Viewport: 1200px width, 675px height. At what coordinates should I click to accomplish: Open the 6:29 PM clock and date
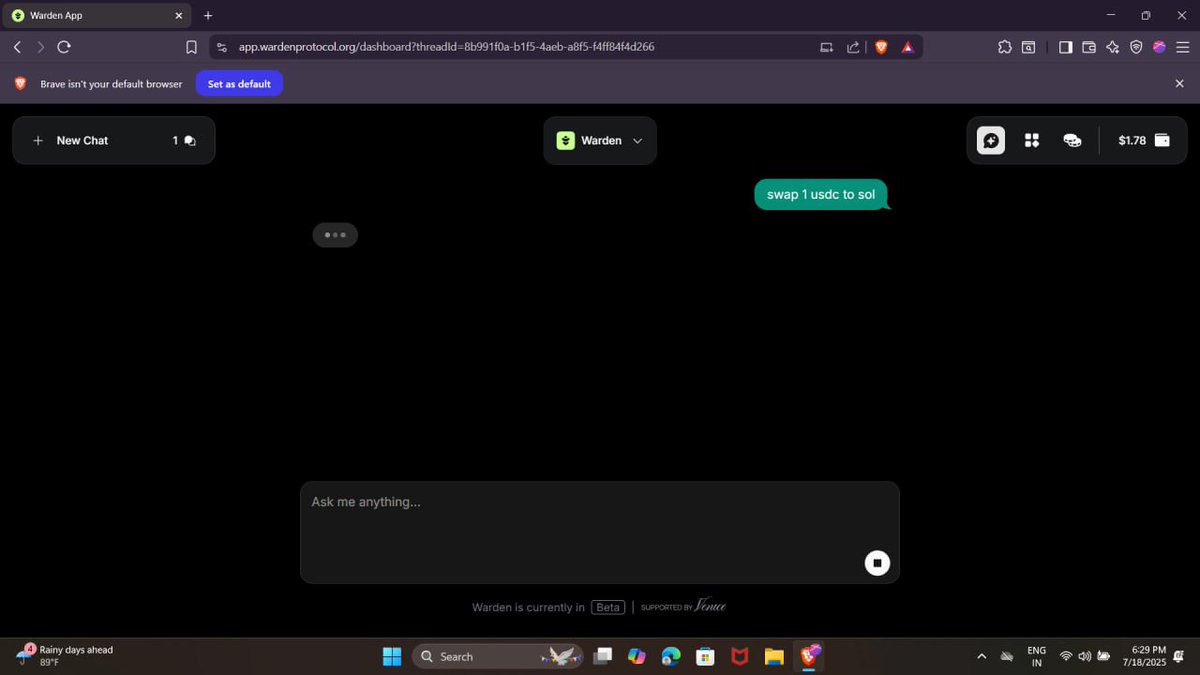click(1146, 657)
